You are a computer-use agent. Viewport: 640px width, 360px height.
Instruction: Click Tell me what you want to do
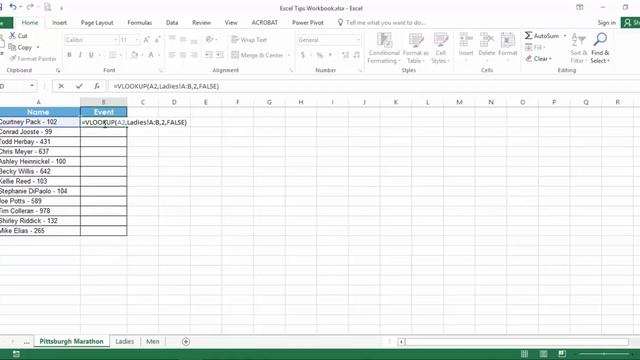(382, 23)
